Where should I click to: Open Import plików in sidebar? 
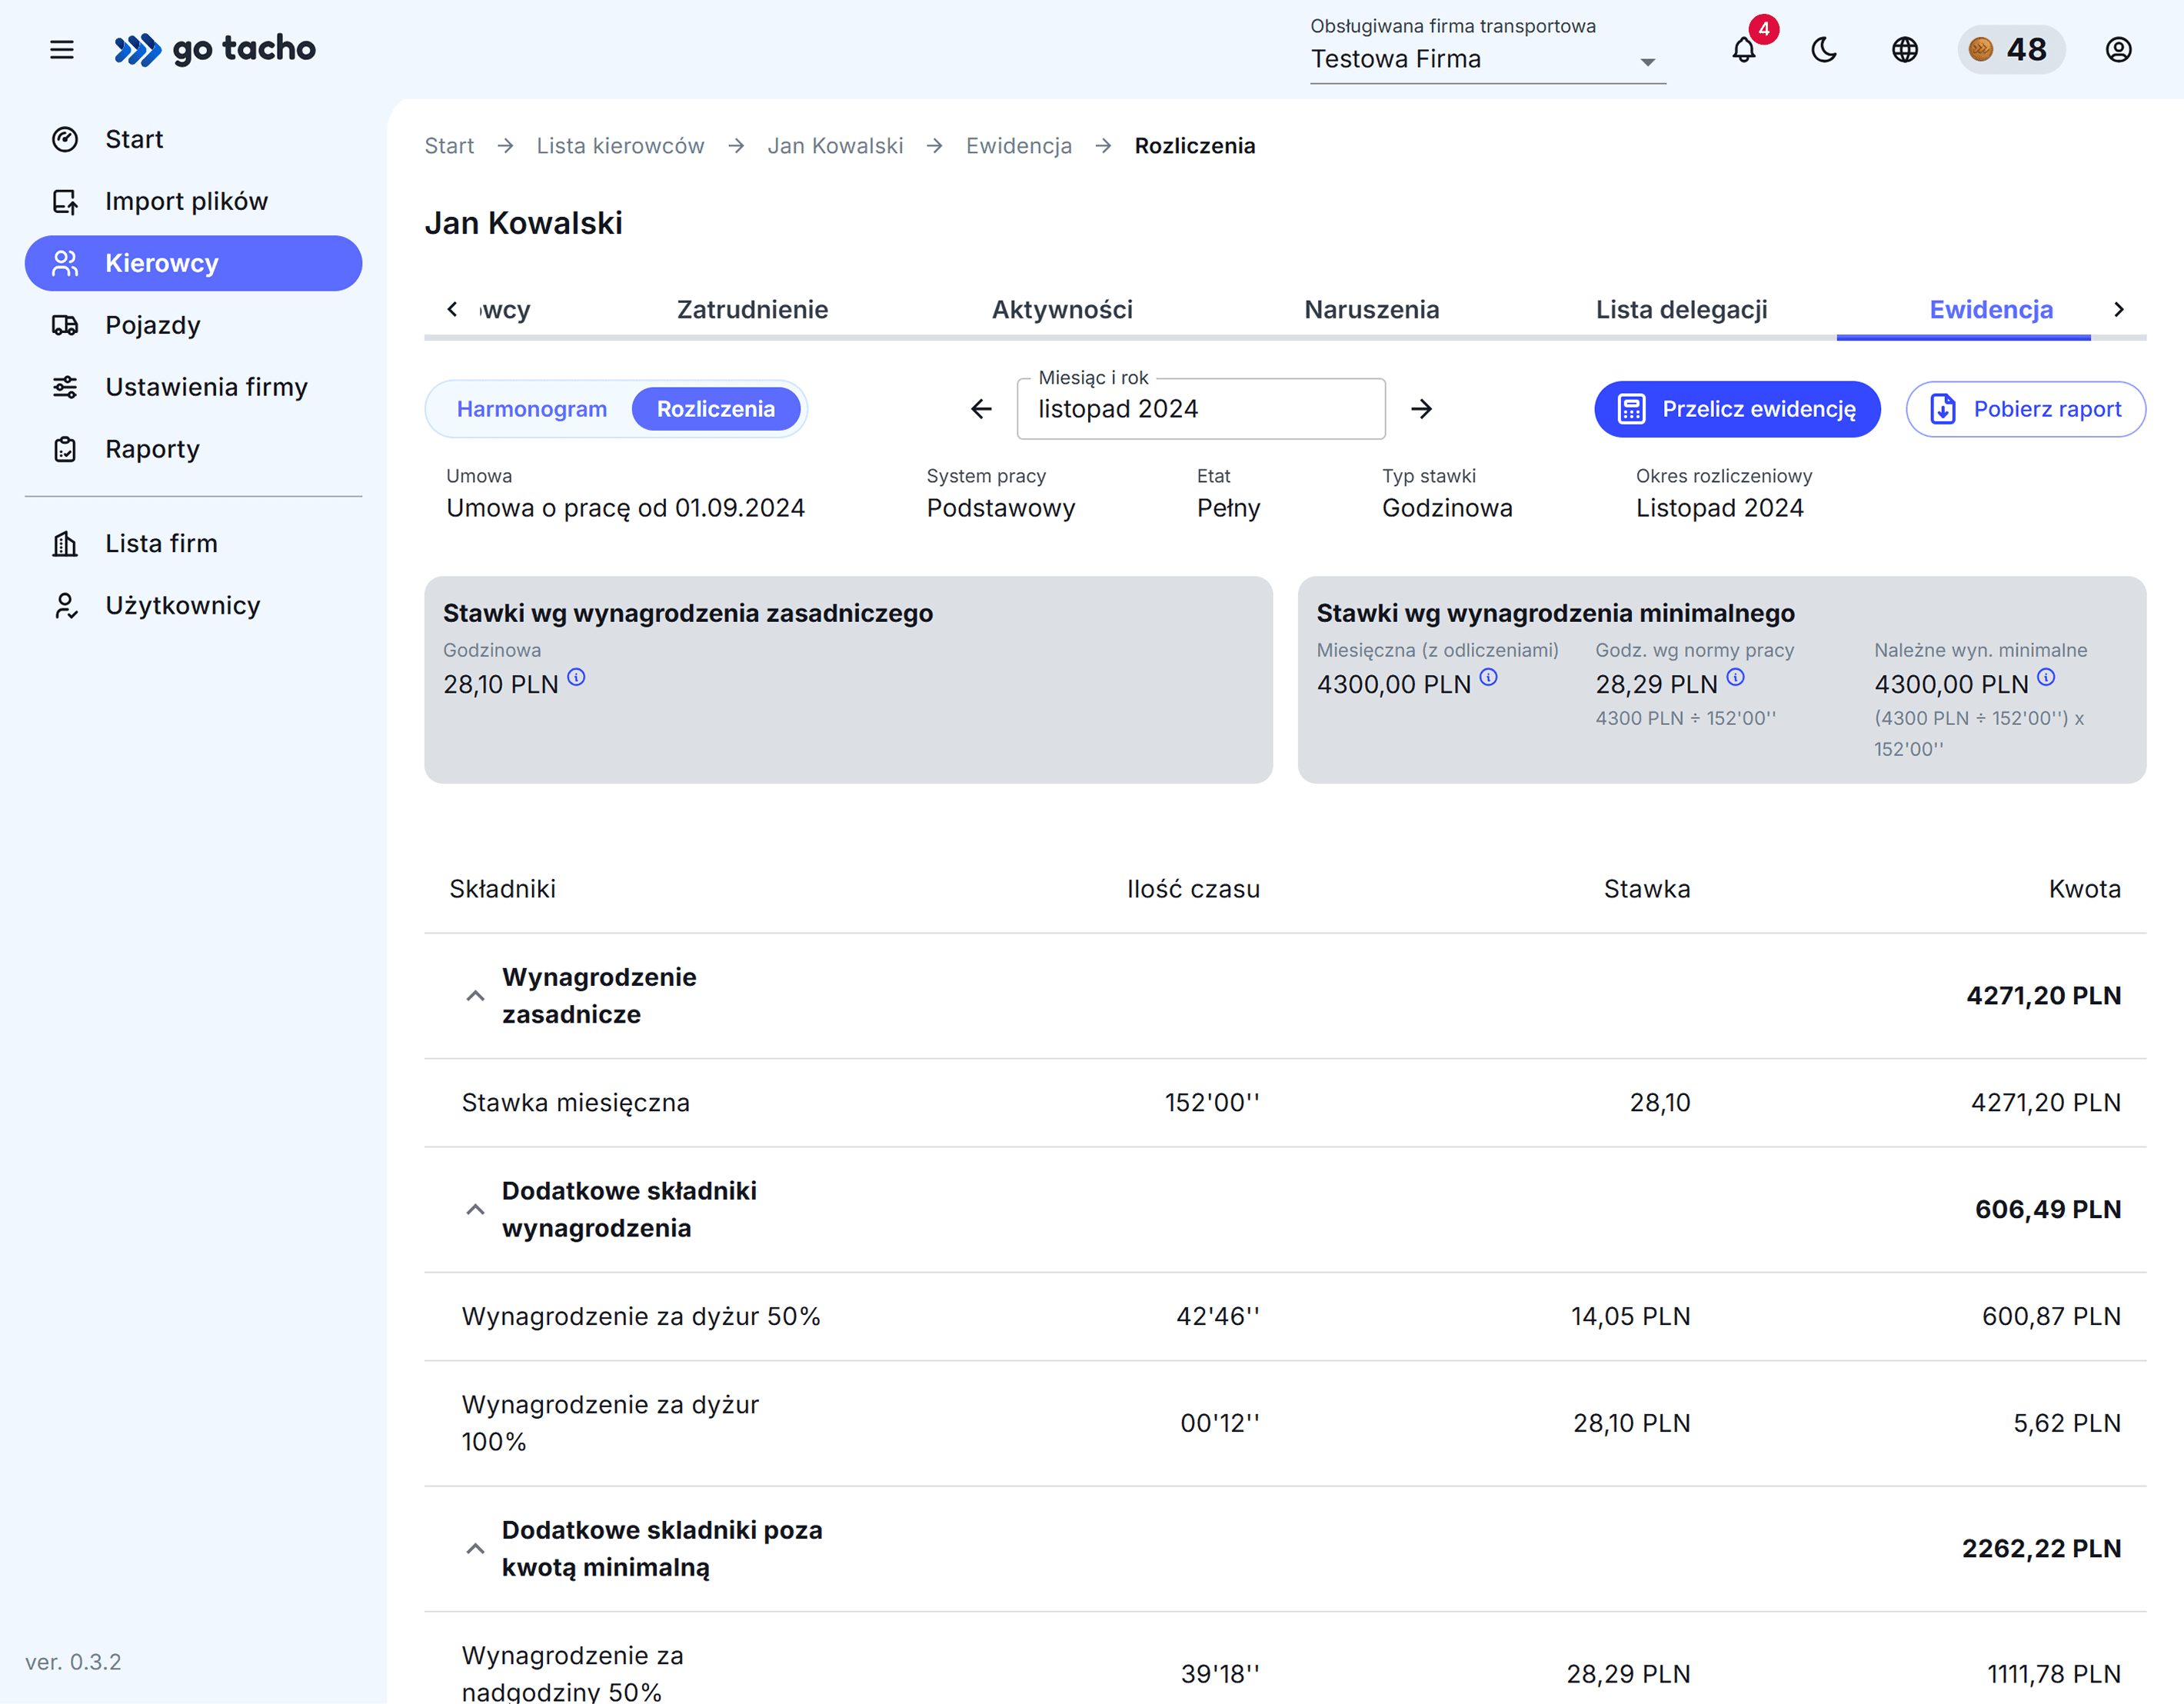pyautogui.click(x=193, y=201)
